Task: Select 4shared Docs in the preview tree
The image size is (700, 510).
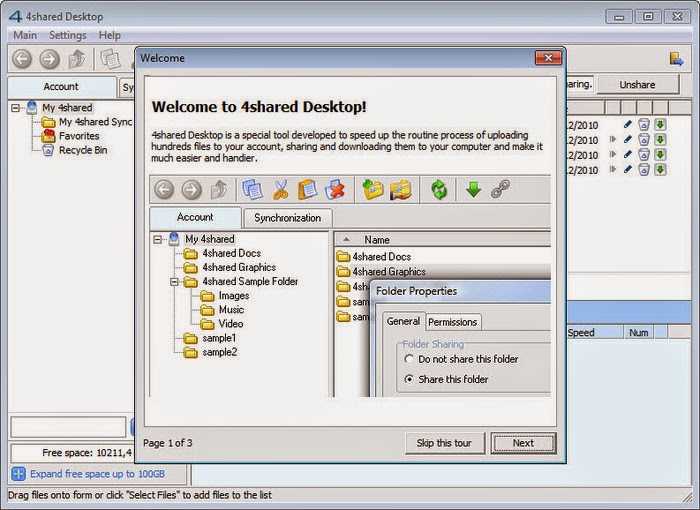Action: [x=231, y=253]
